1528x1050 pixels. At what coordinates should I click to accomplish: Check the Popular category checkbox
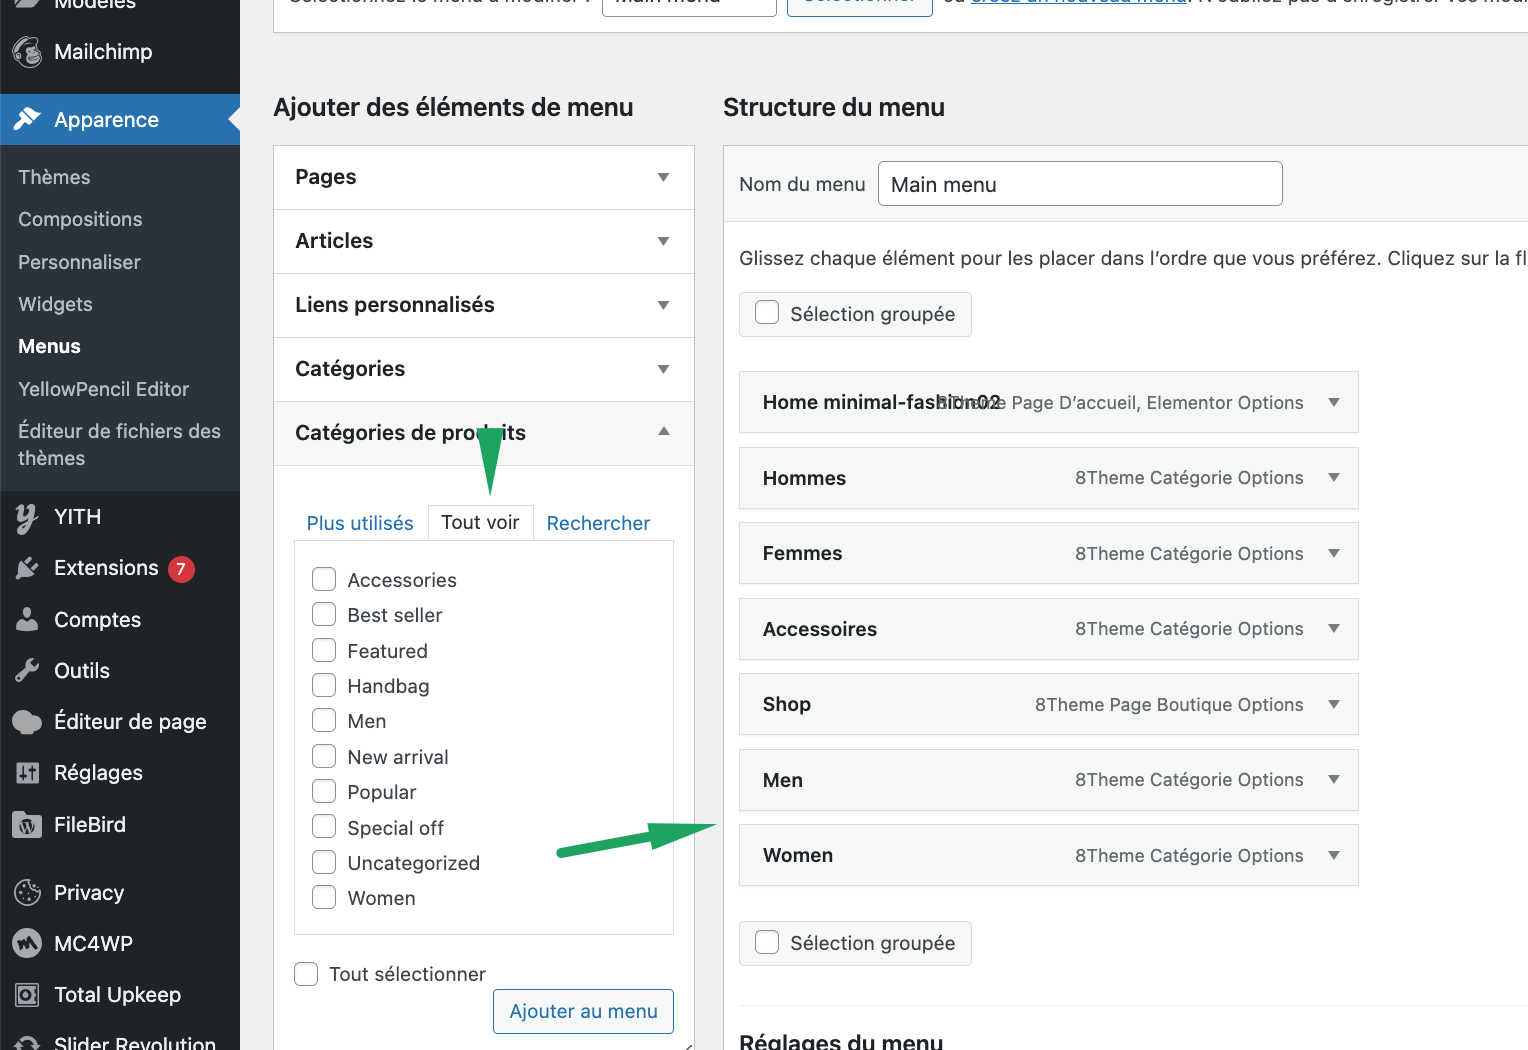(x=324, y=791)
